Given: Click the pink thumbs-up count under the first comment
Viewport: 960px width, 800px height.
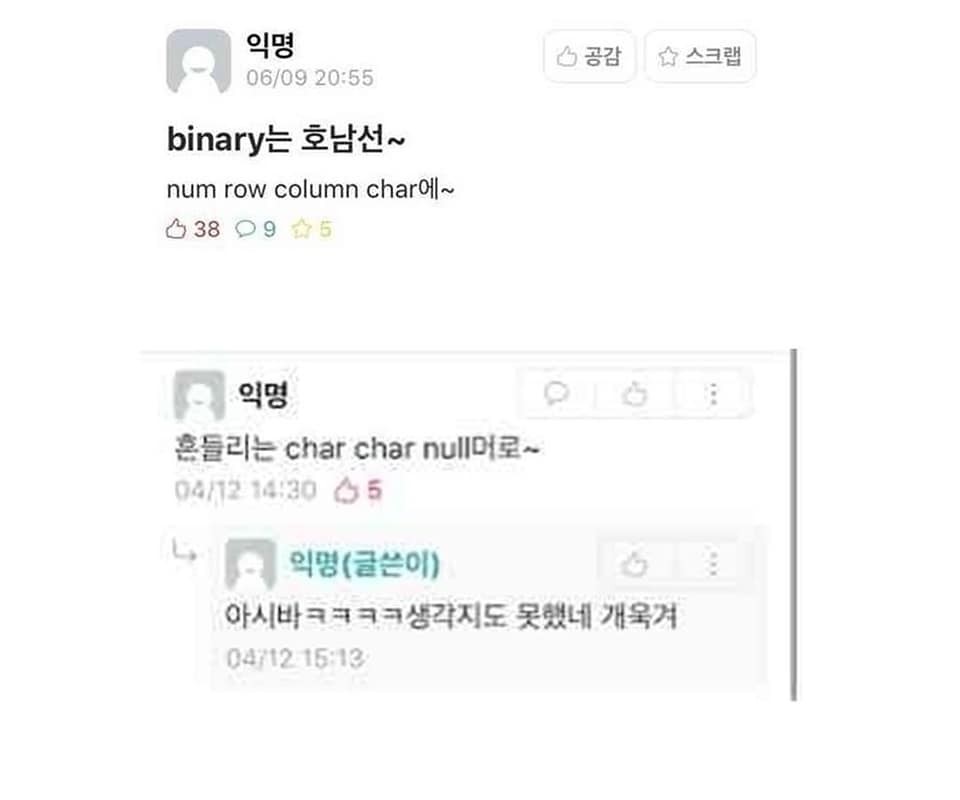Looking at the screenshot, I should tap(358, 490).
